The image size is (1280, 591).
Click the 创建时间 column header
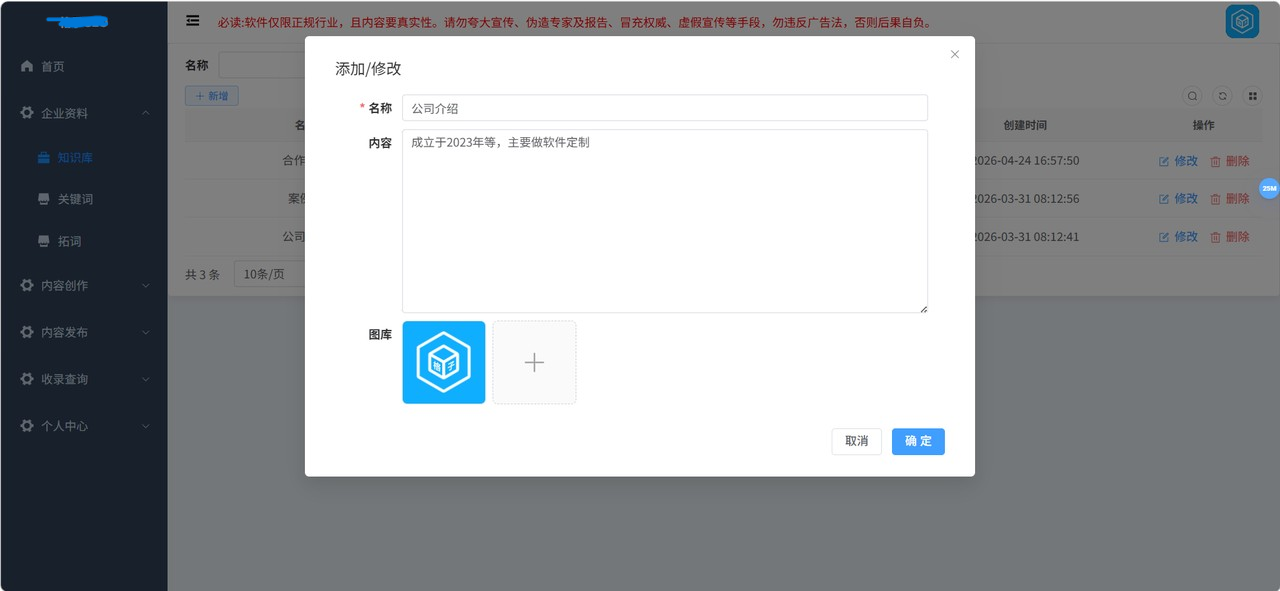tap(1025, 126)
